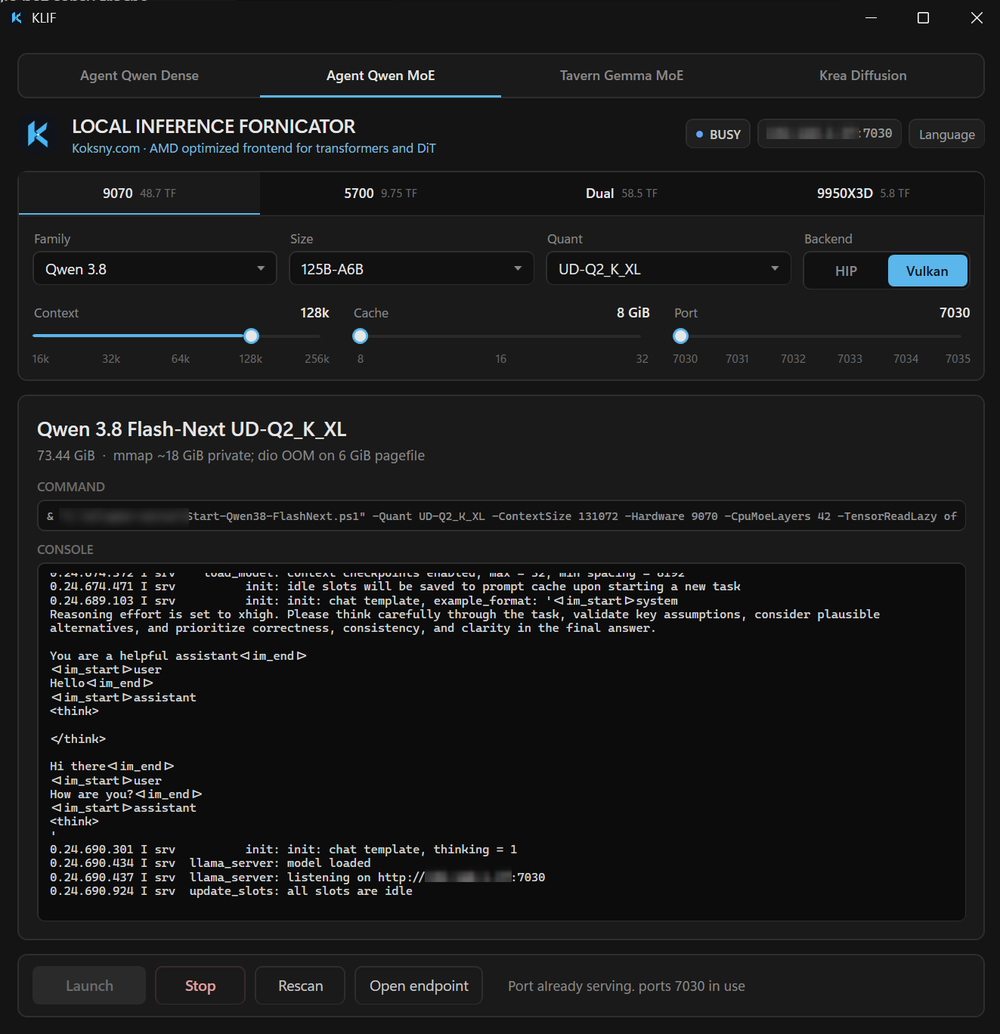Click the Port slider handle at 7030
The image size is (1000, 1034).
[x=680, y=336]
